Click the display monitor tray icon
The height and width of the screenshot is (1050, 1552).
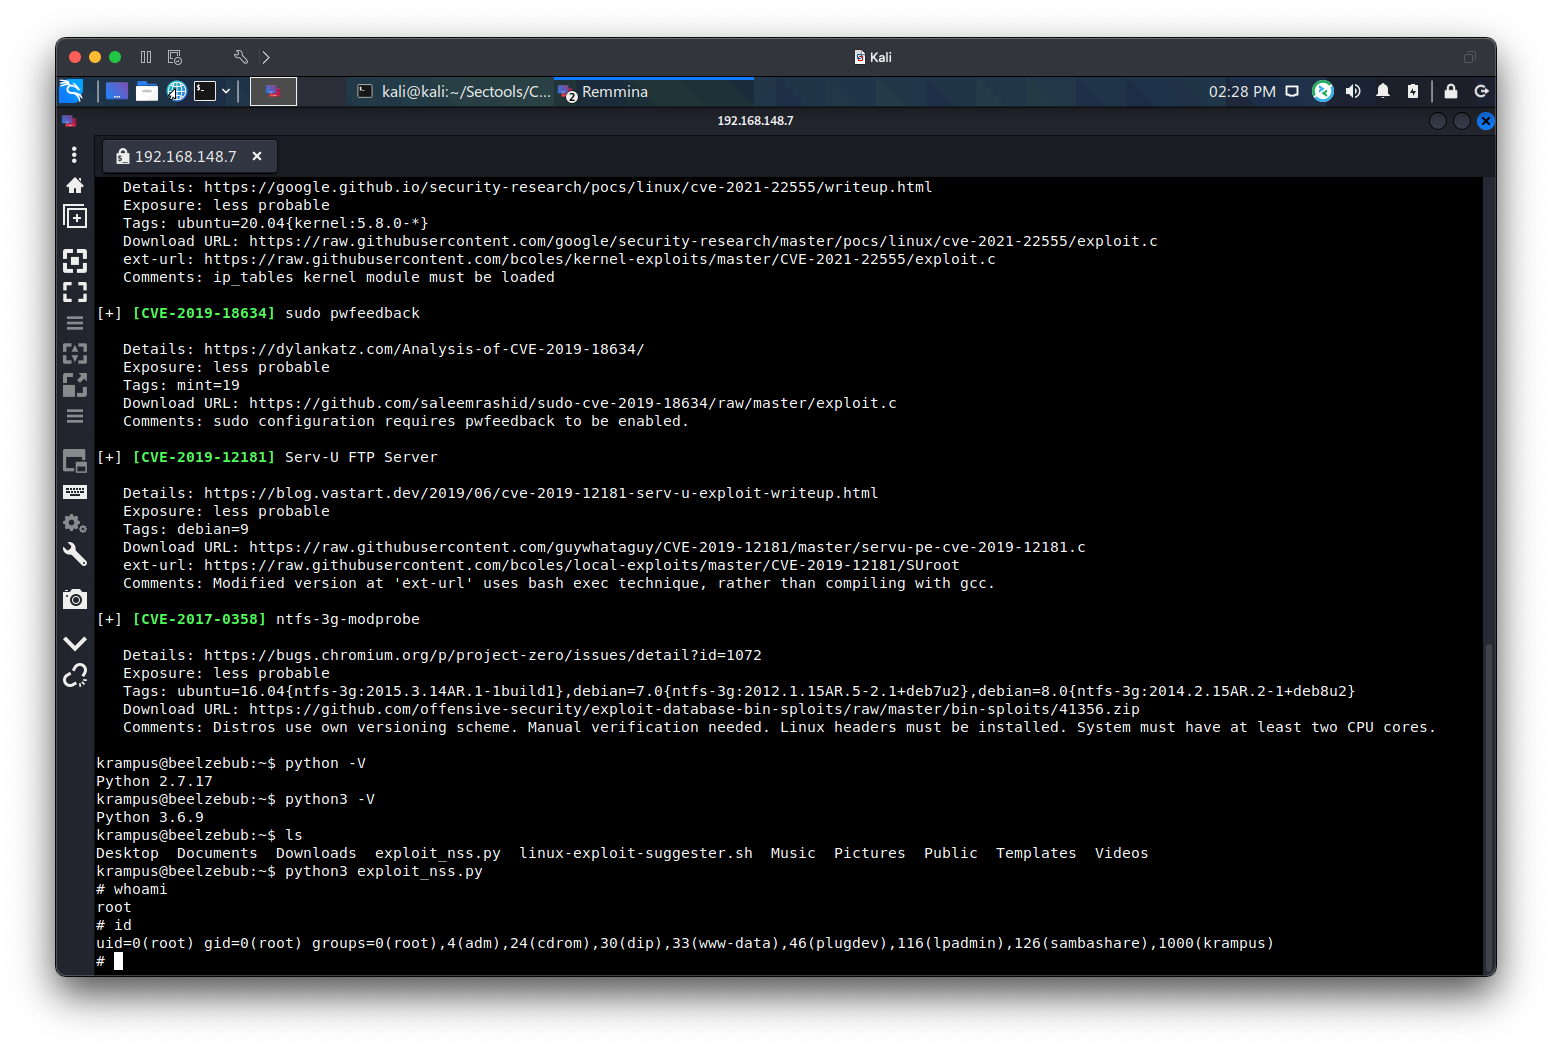1292,91
